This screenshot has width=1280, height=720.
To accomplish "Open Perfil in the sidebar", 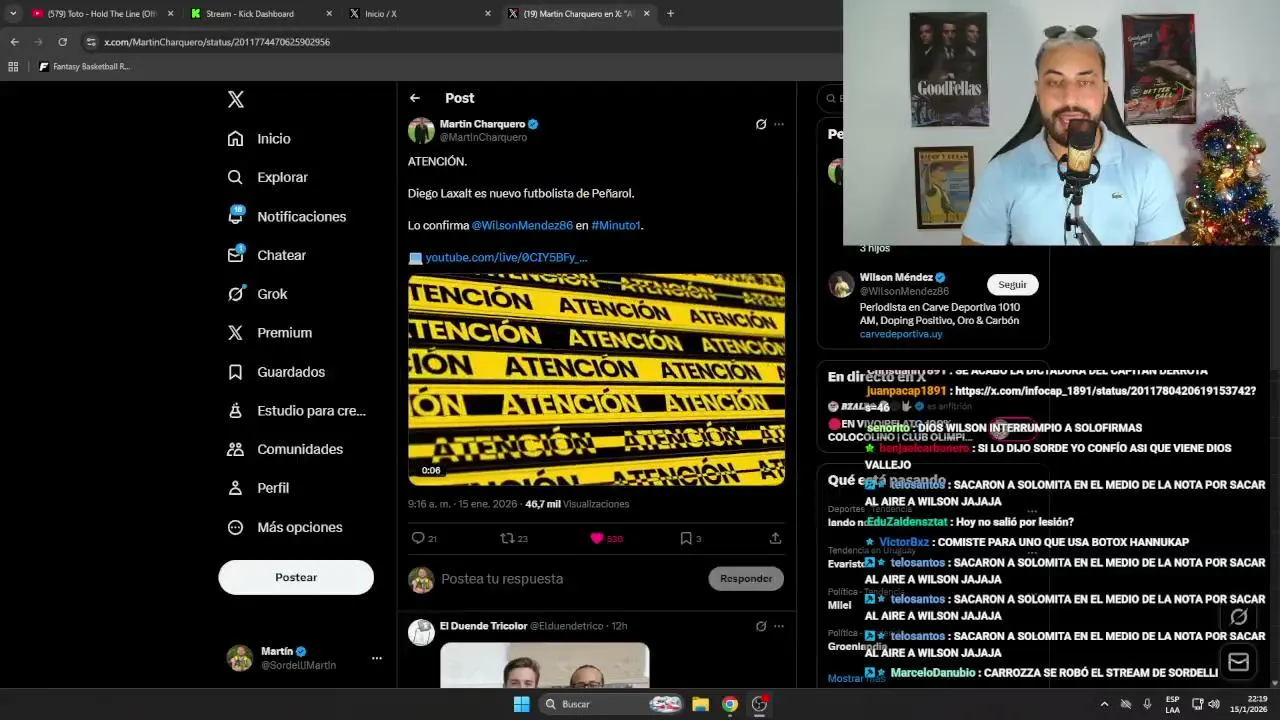I will coord(259,488).
